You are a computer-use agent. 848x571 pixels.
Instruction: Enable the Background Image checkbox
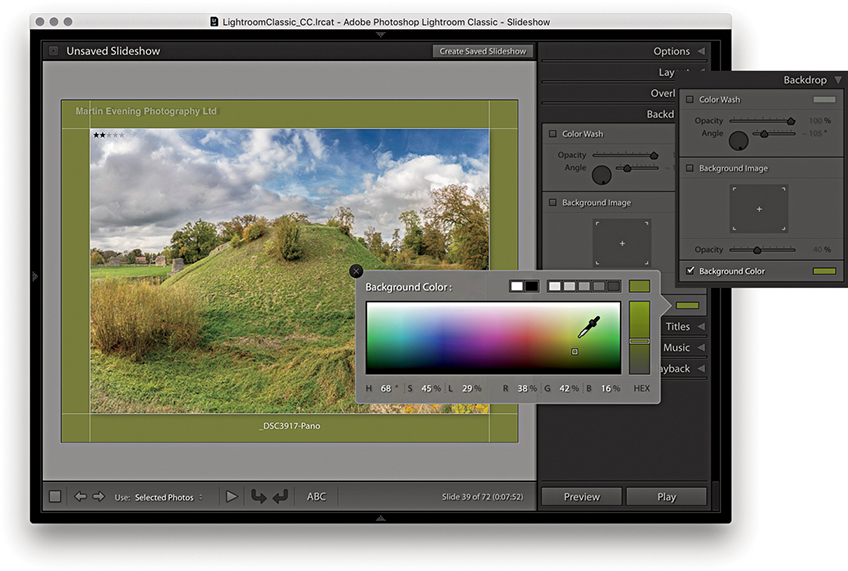click(x=691, y=168)
